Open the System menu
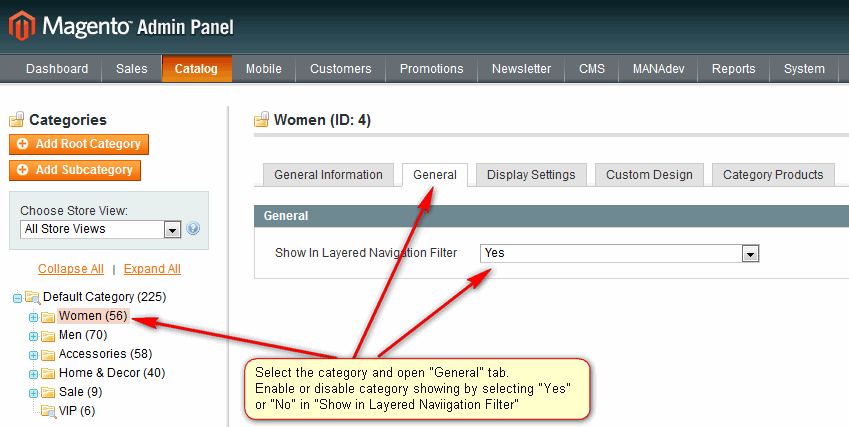This screenshot has height=427, width=849. [804, 69]
